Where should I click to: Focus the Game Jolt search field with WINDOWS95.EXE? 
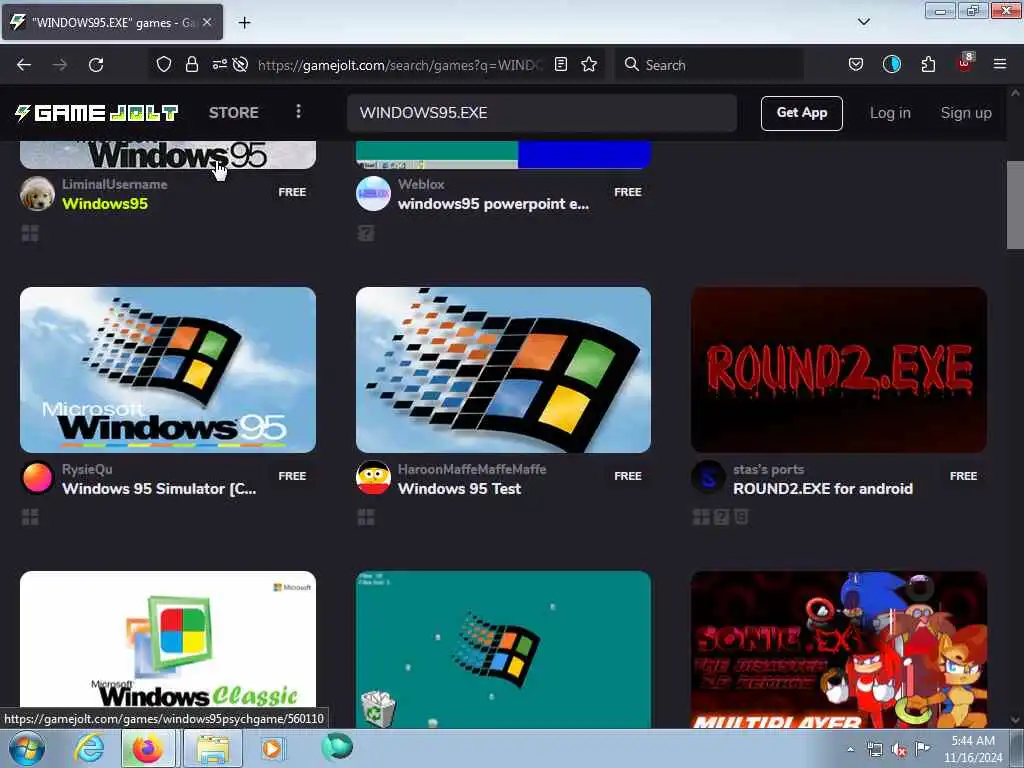click(542, 112)
